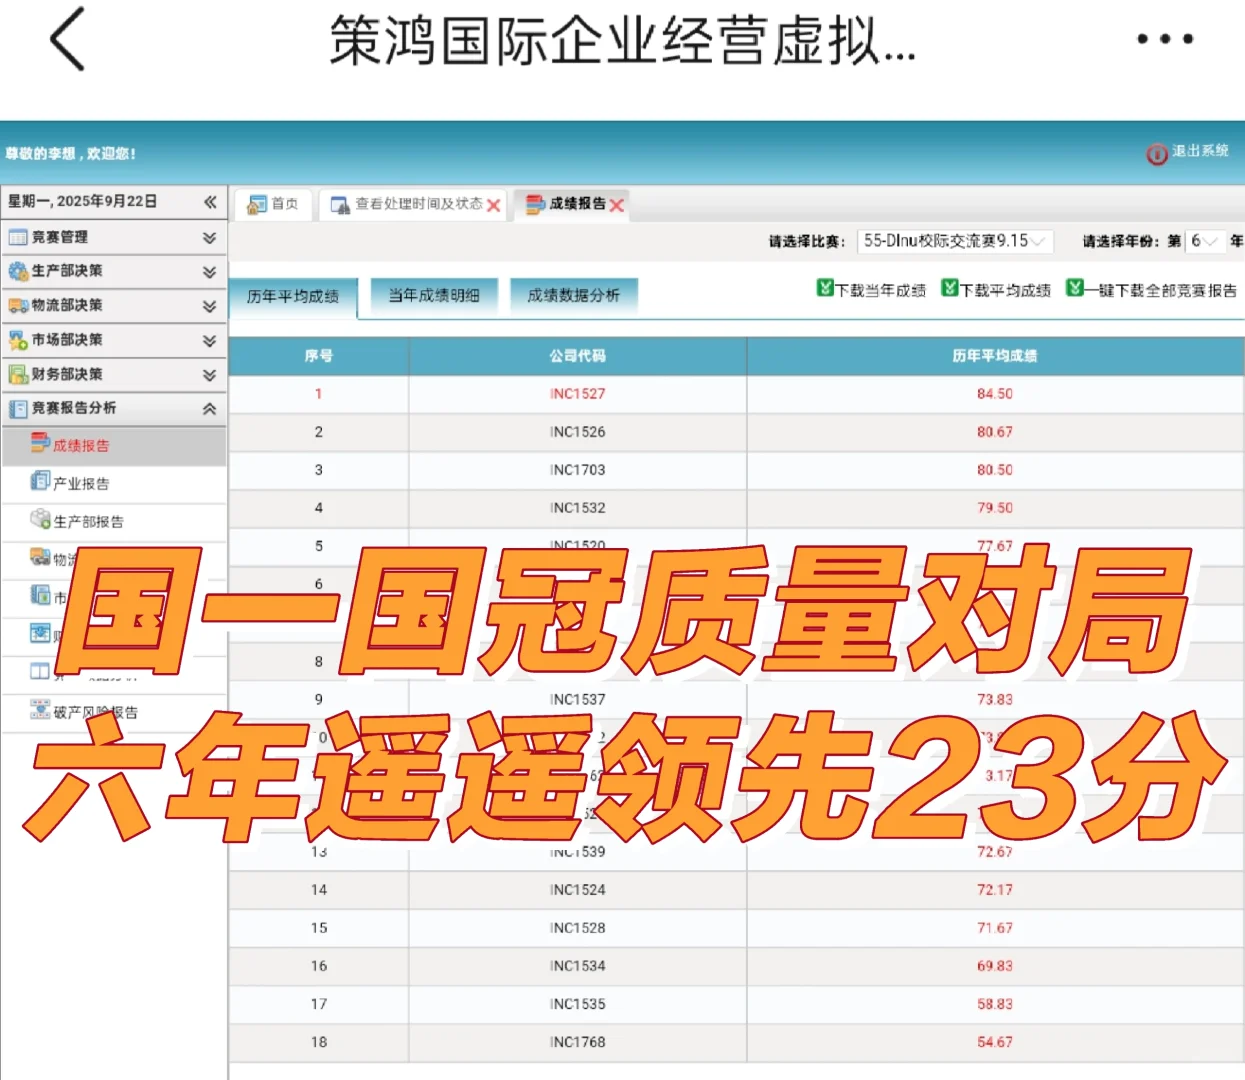Click the 市场部决策 icon
This screenshot has height=1080, width=1245.
[x=18, y=340]
